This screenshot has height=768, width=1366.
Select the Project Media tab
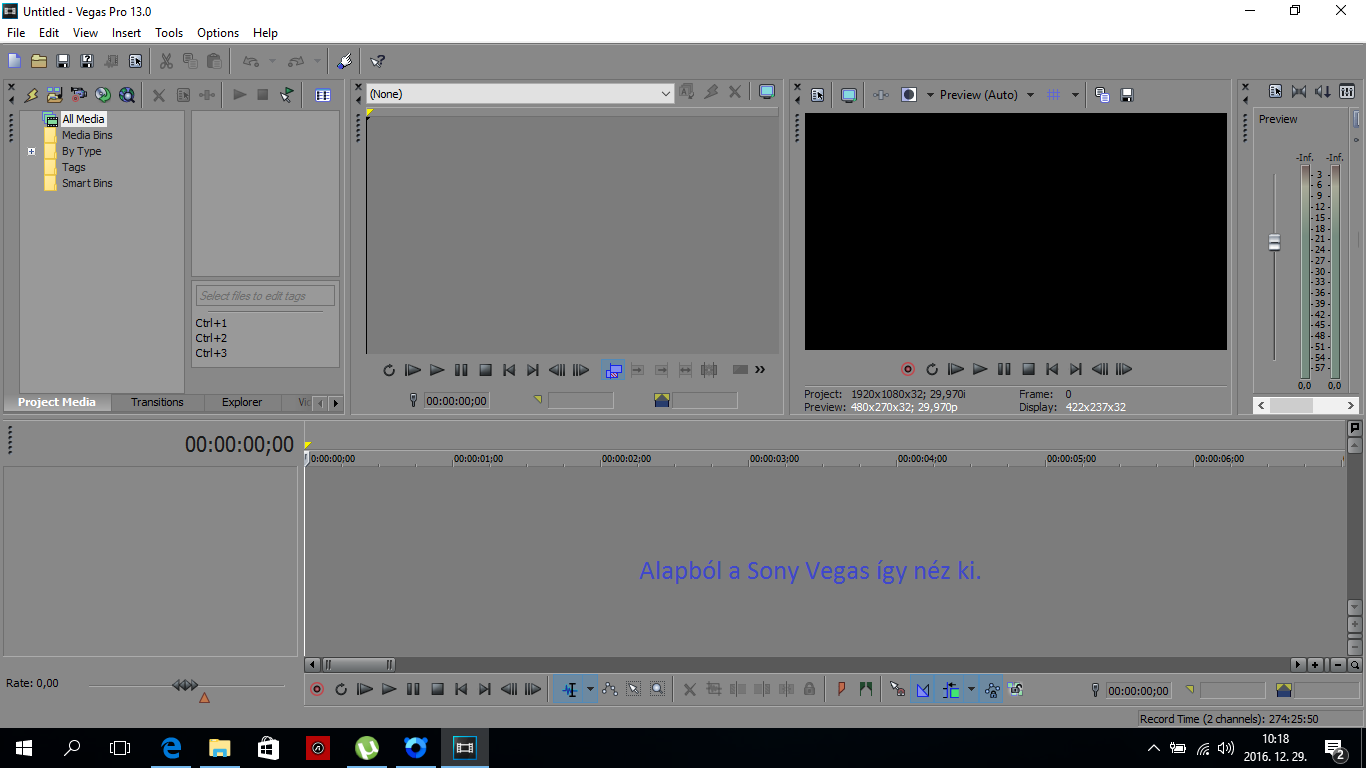click(x=57, y=402)
